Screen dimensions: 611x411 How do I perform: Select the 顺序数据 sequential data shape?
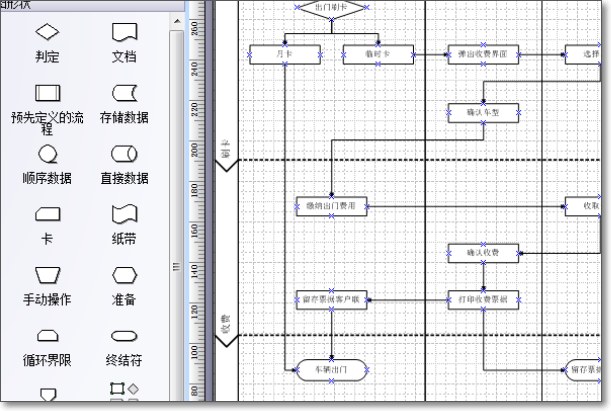point(48,154)
